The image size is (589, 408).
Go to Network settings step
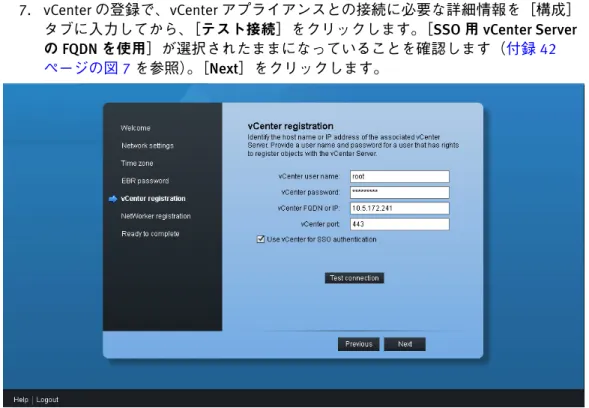[147, 146]
